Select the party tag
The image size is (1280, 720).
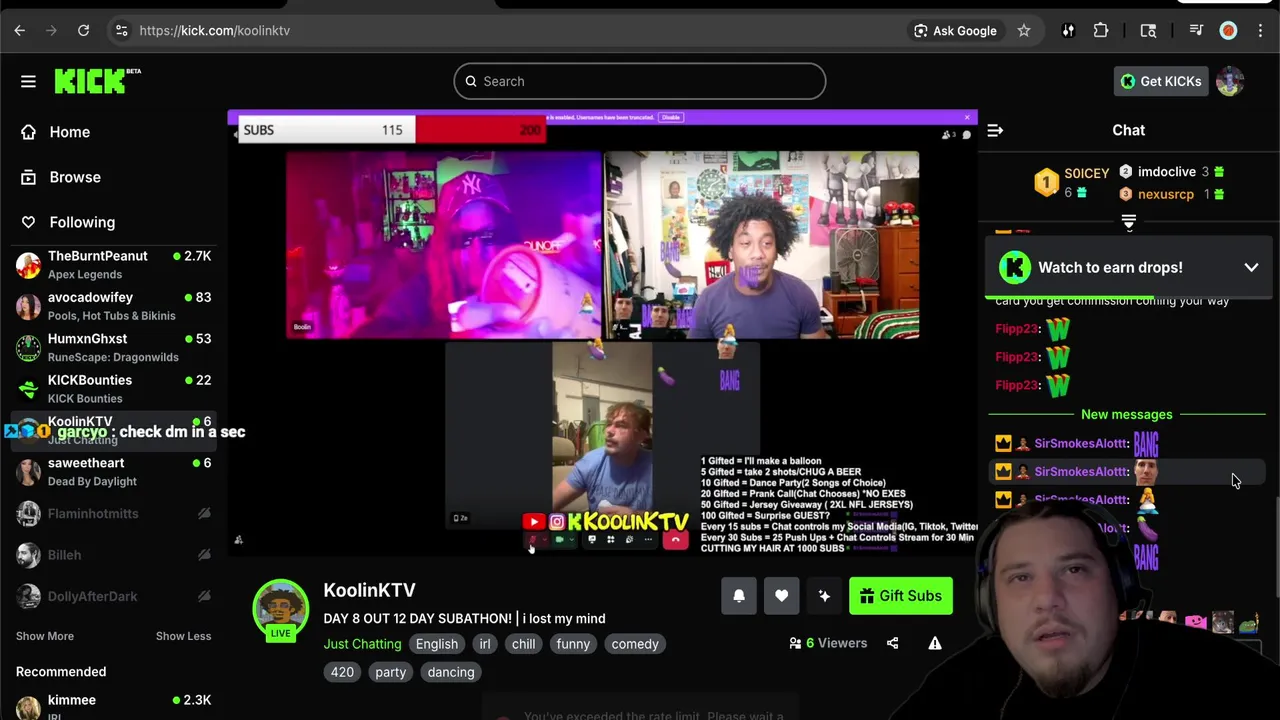point(390,672)
